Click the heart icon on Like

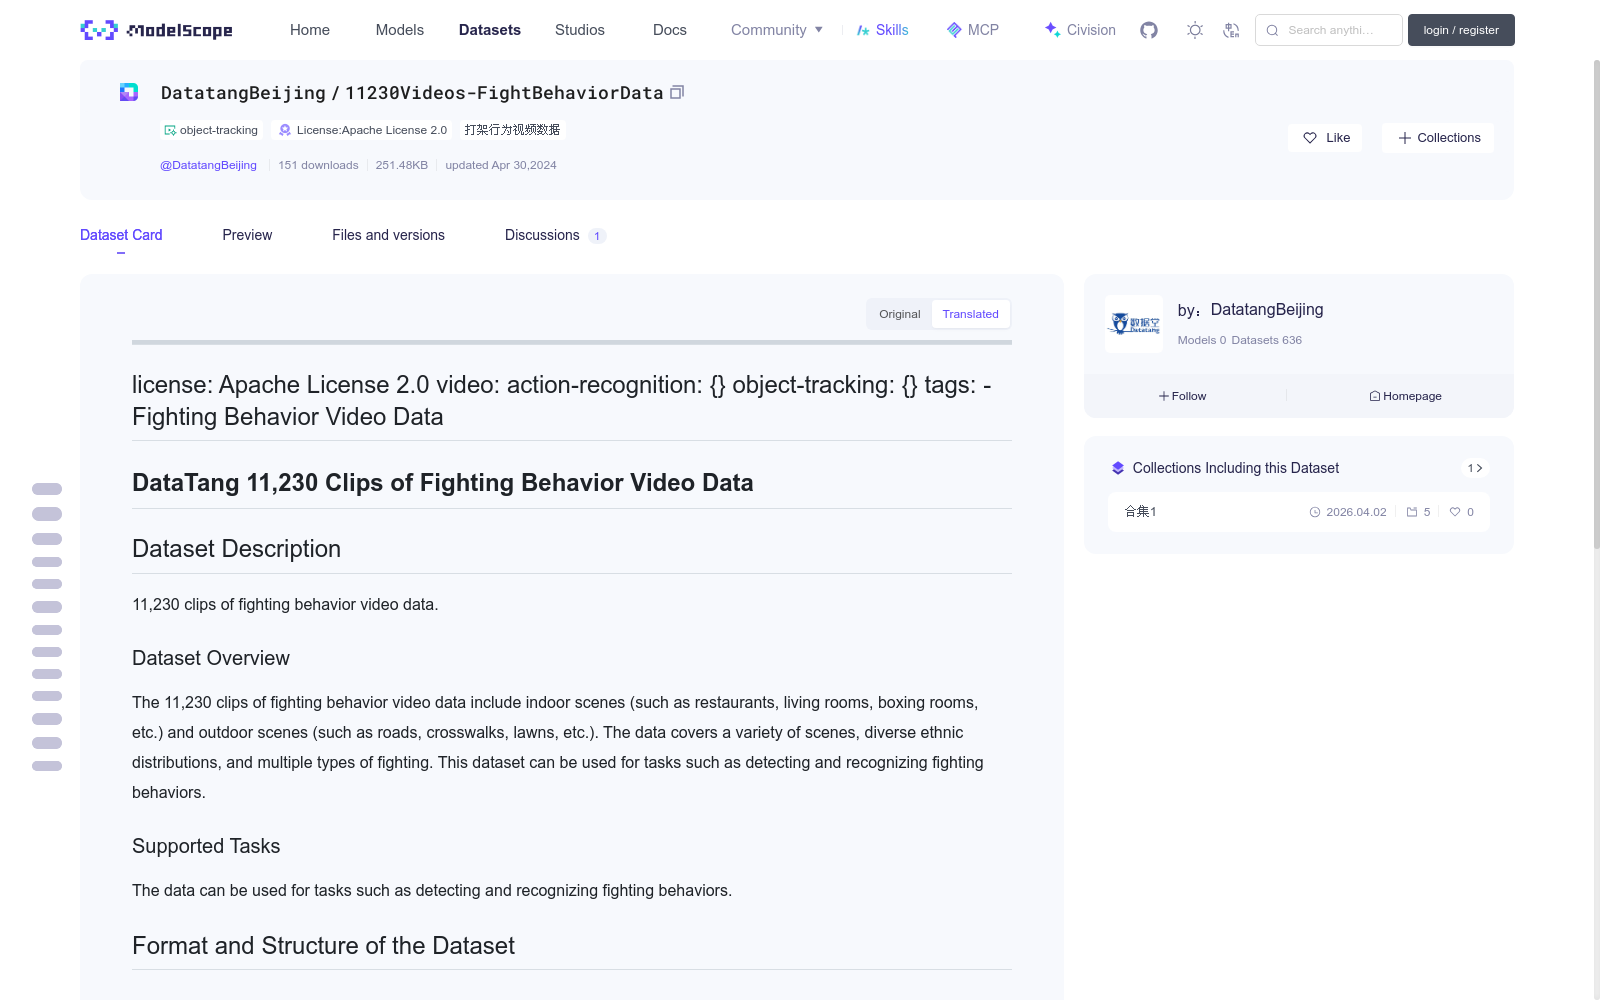tap(1310, 138)
